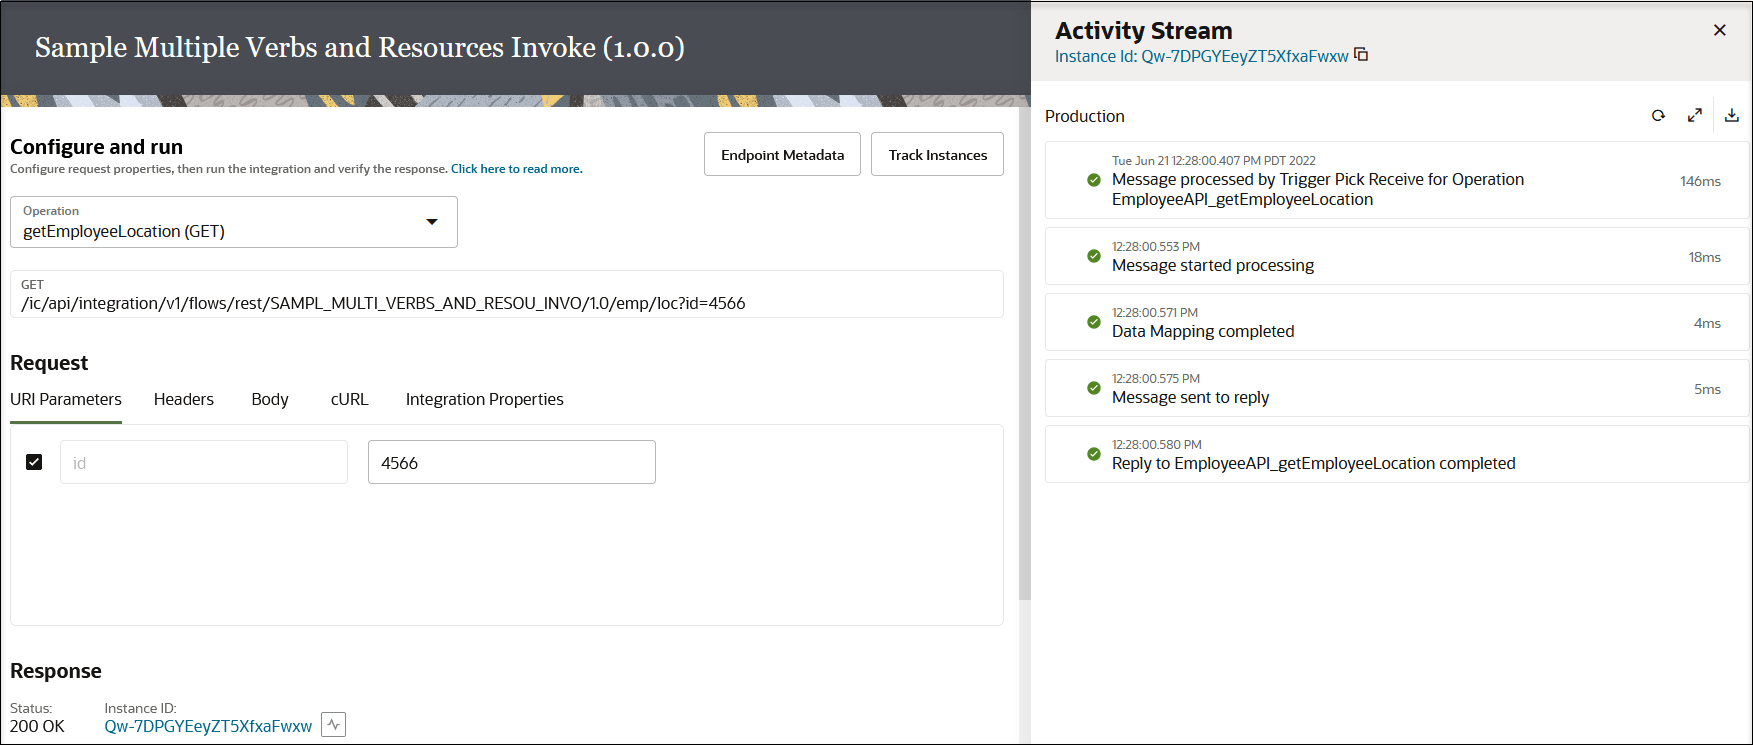Select the 'Message started processing' activity entry
Viewport: 1753px width, 745px height.
click(x=1397, y=256)
